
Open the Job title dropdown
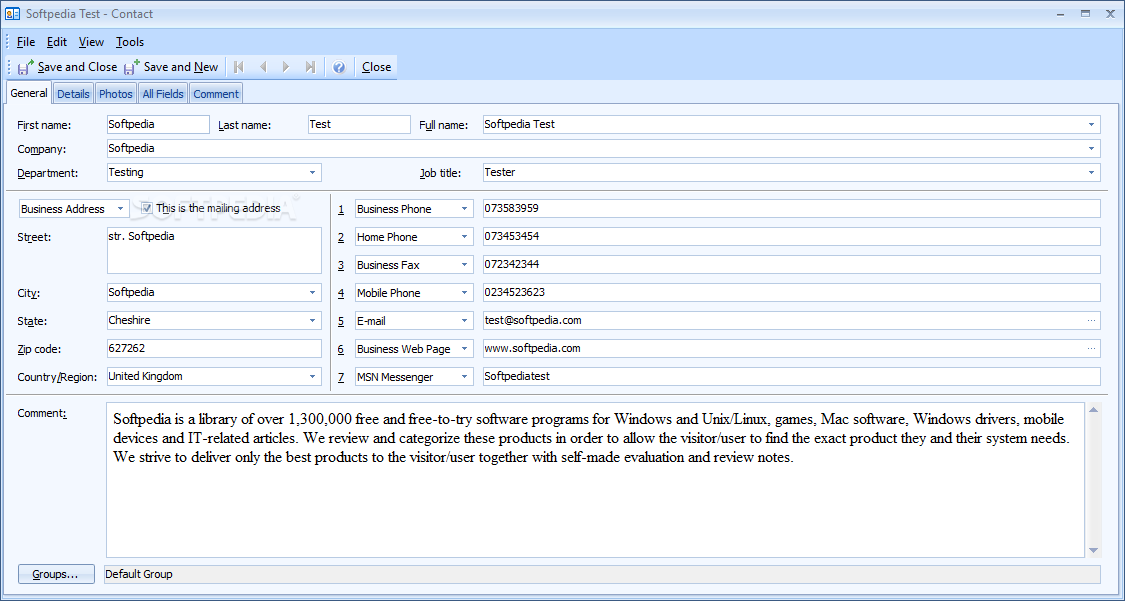click(1091, 173)
